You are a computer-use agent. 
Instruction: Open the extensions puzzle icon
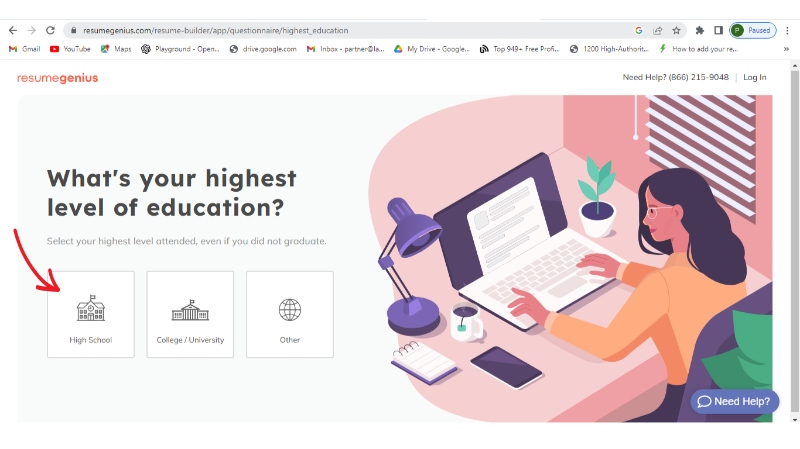(x=699, y=31)
